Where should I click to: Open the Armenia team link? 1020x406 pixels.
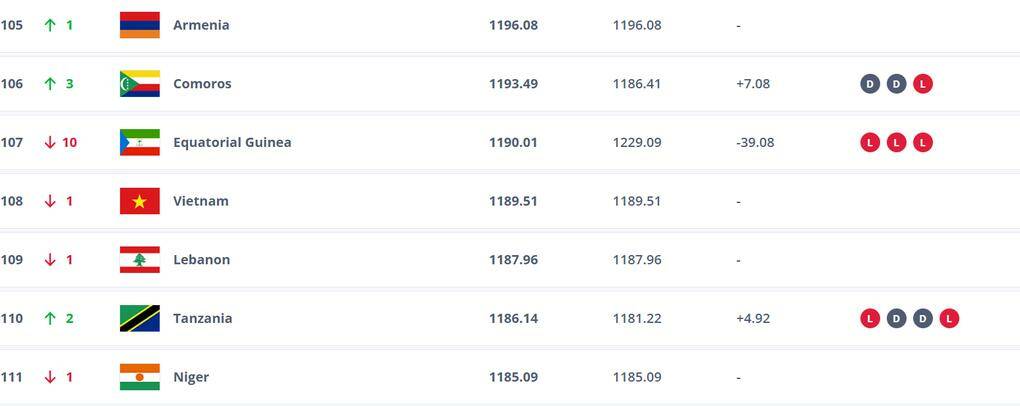pos(201,25)
